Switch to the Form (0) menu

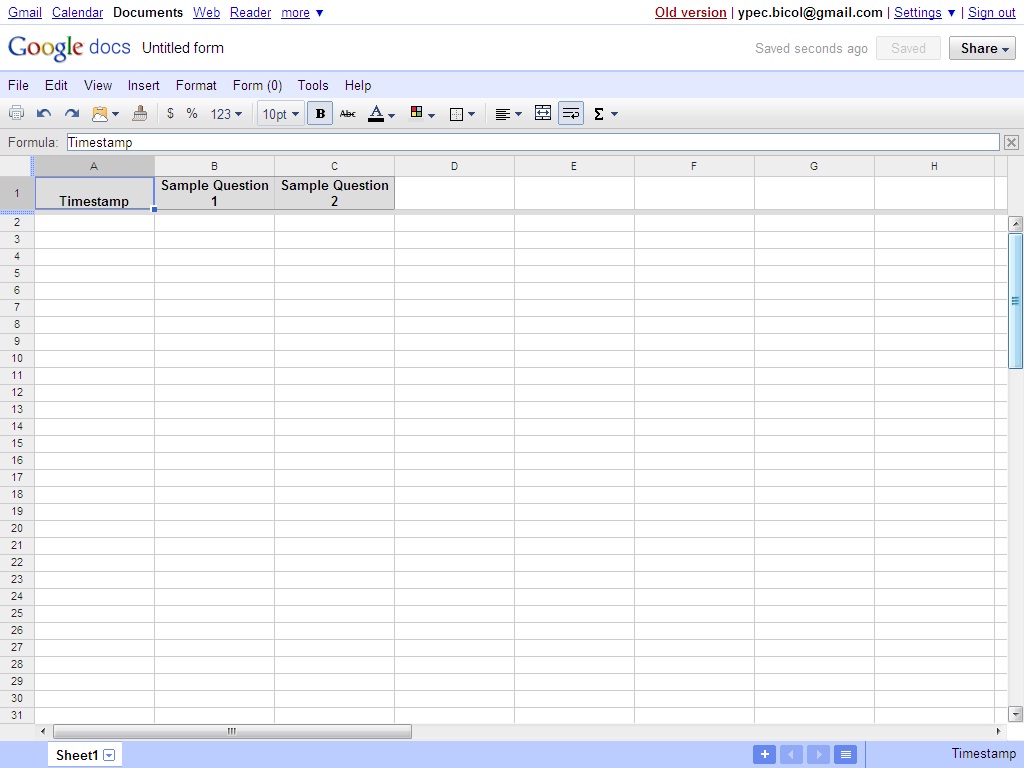pyautogui.click(x=257, y=85)
